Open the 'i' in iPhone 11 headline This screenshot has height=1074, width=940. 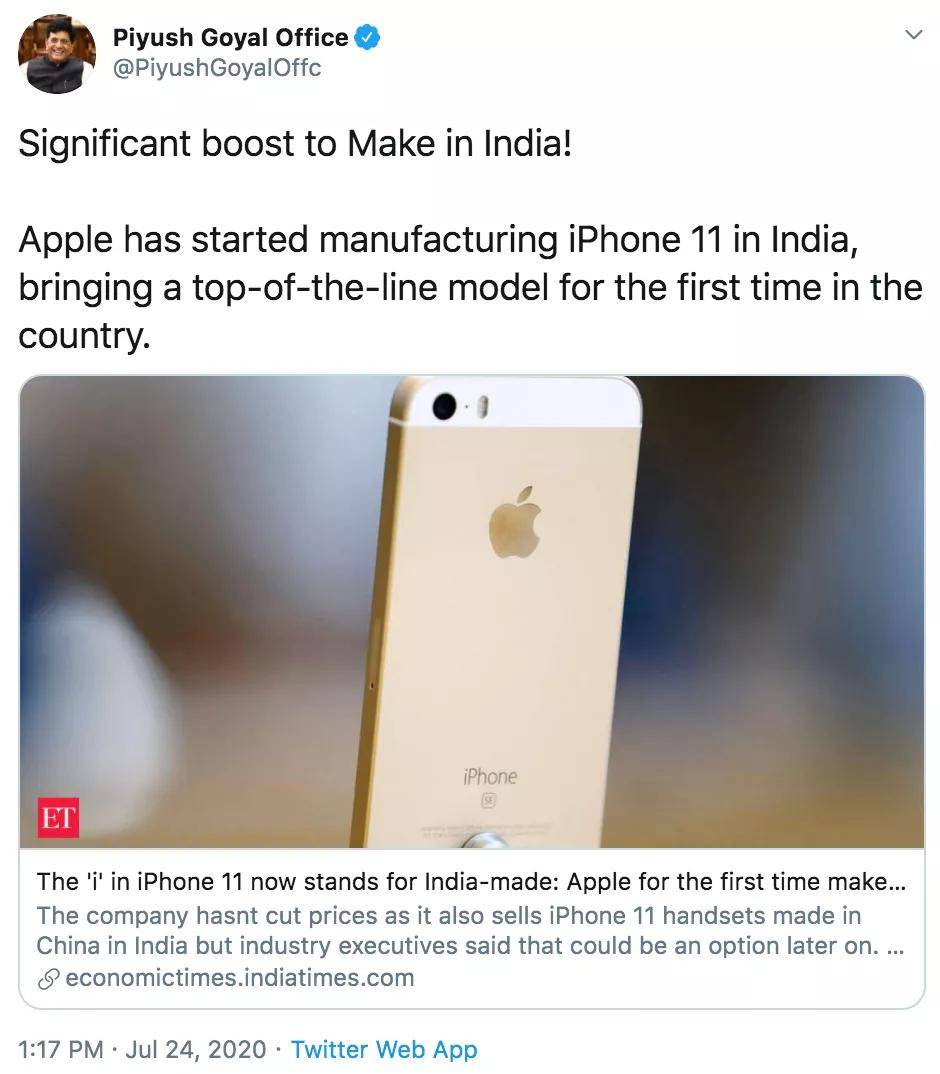click(x=471, y=882)
